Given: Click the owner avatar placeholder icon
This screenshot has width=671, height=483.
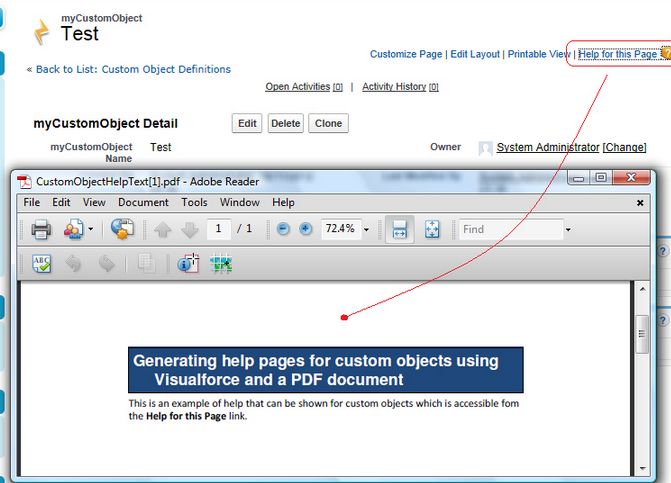Looking at the screenshot, I should click(485, 148).
